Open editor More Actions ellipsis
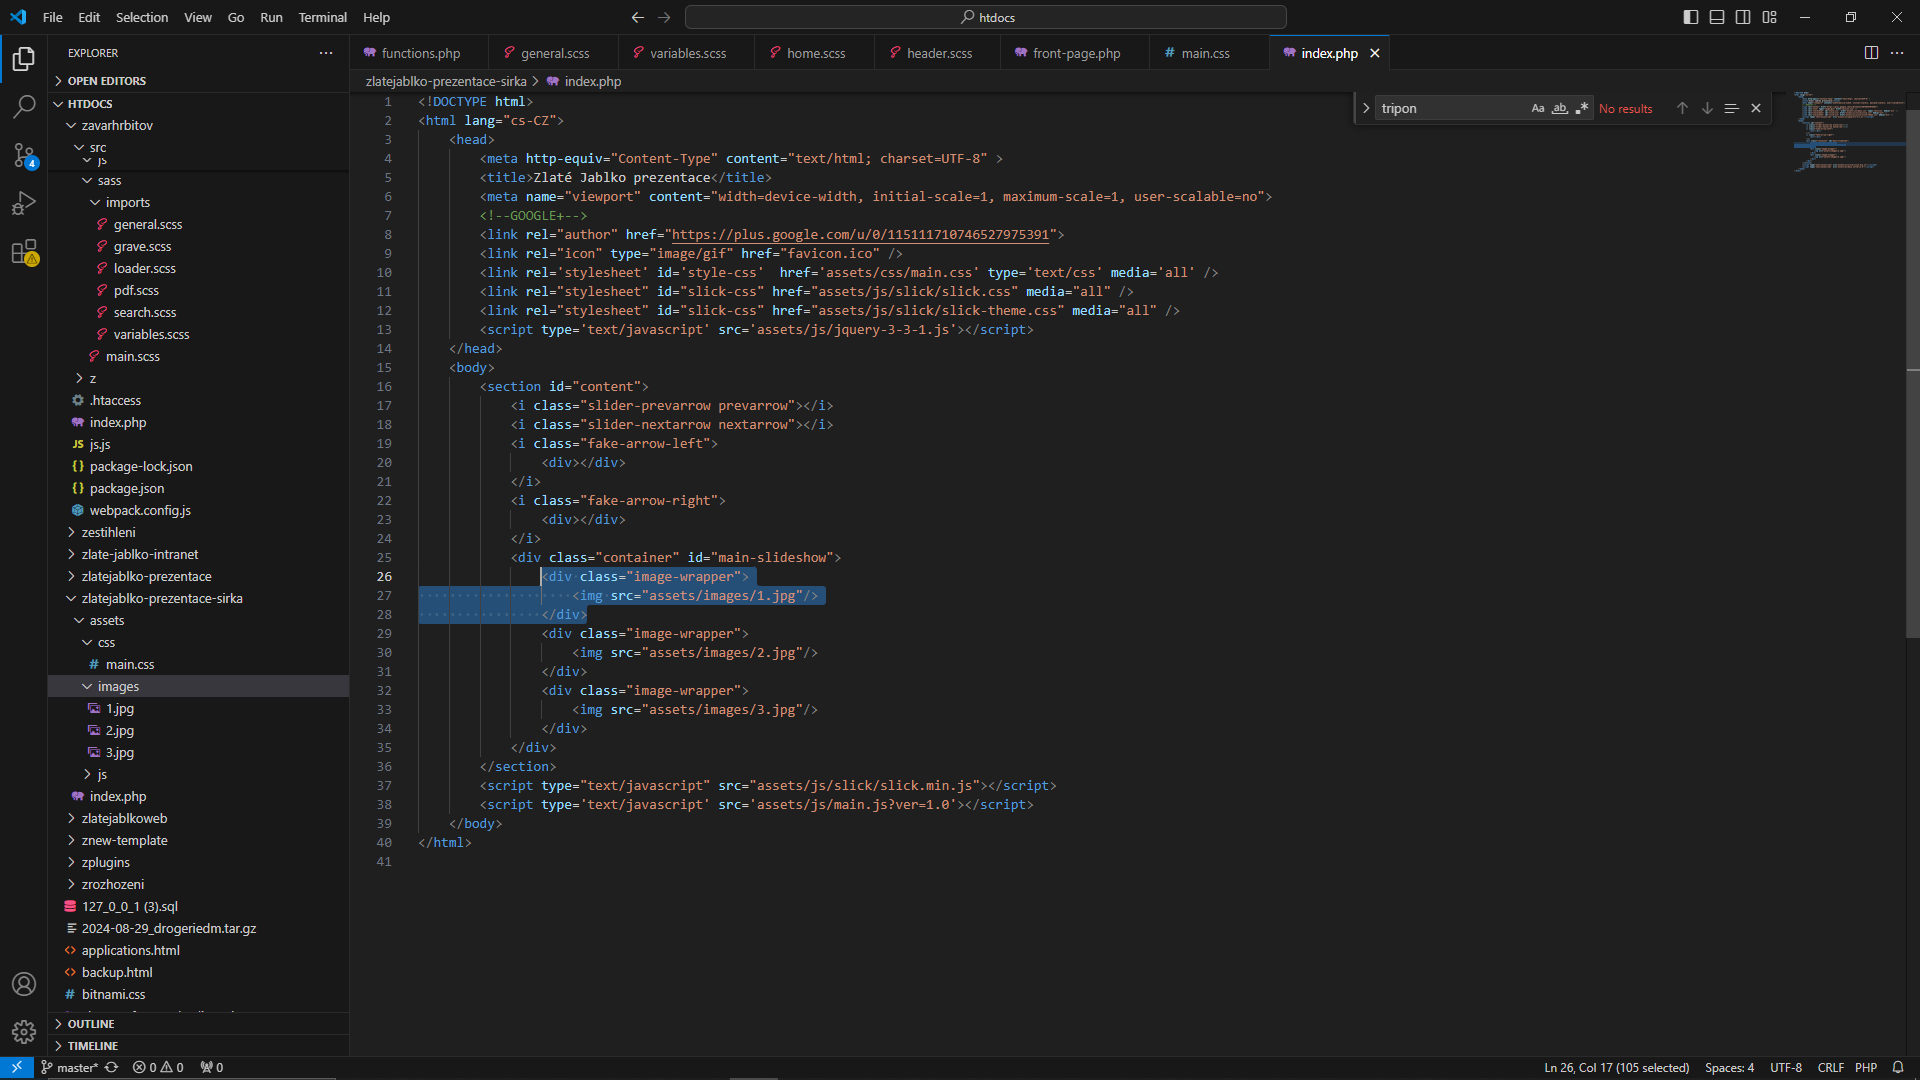The height and width of the screenshot is (1080, 1920). point(1897,53)
